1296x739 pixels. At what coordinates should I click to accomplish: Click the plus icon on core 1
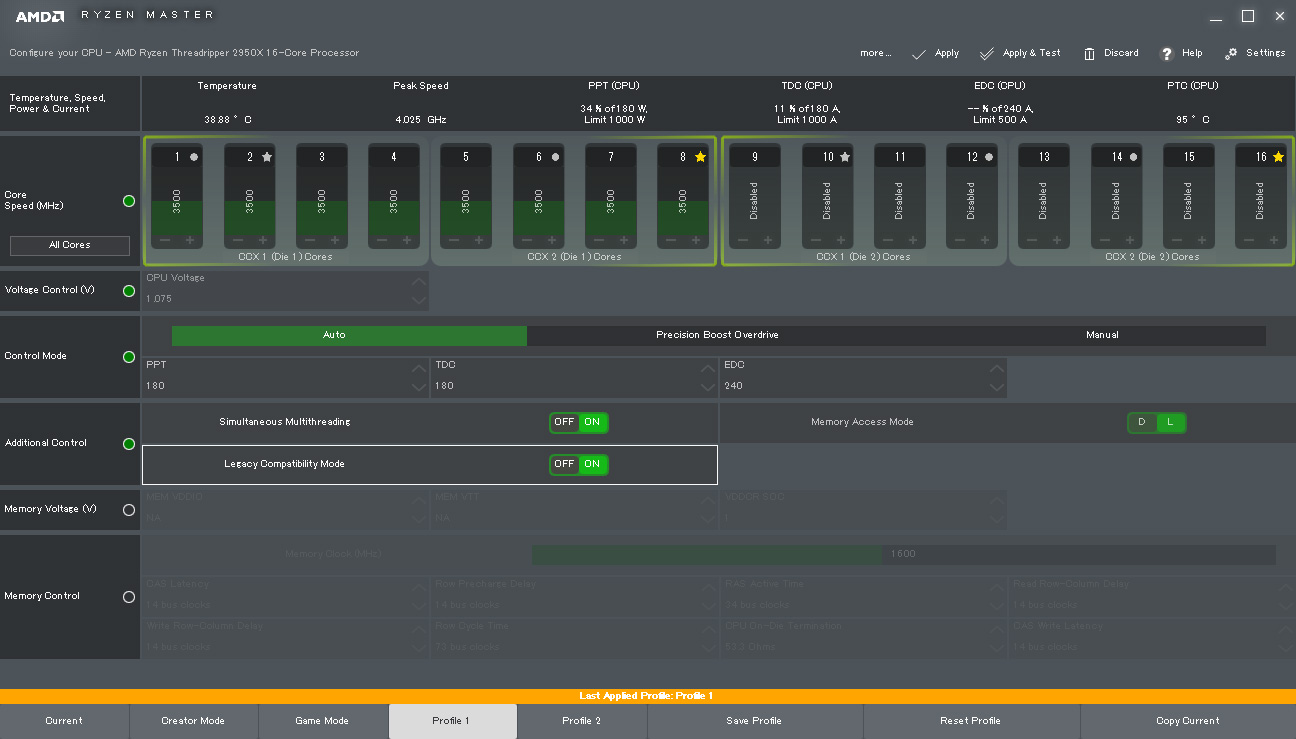190,240
